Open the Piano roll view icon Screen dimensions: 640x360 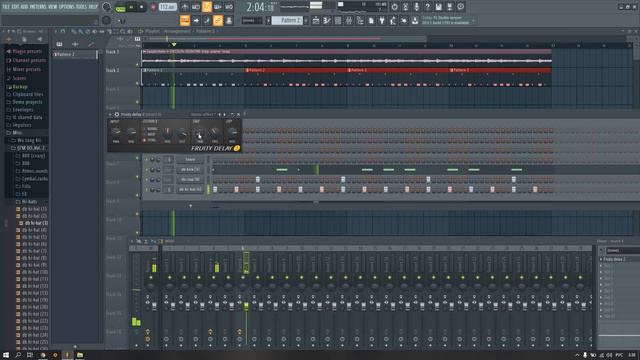327,20
